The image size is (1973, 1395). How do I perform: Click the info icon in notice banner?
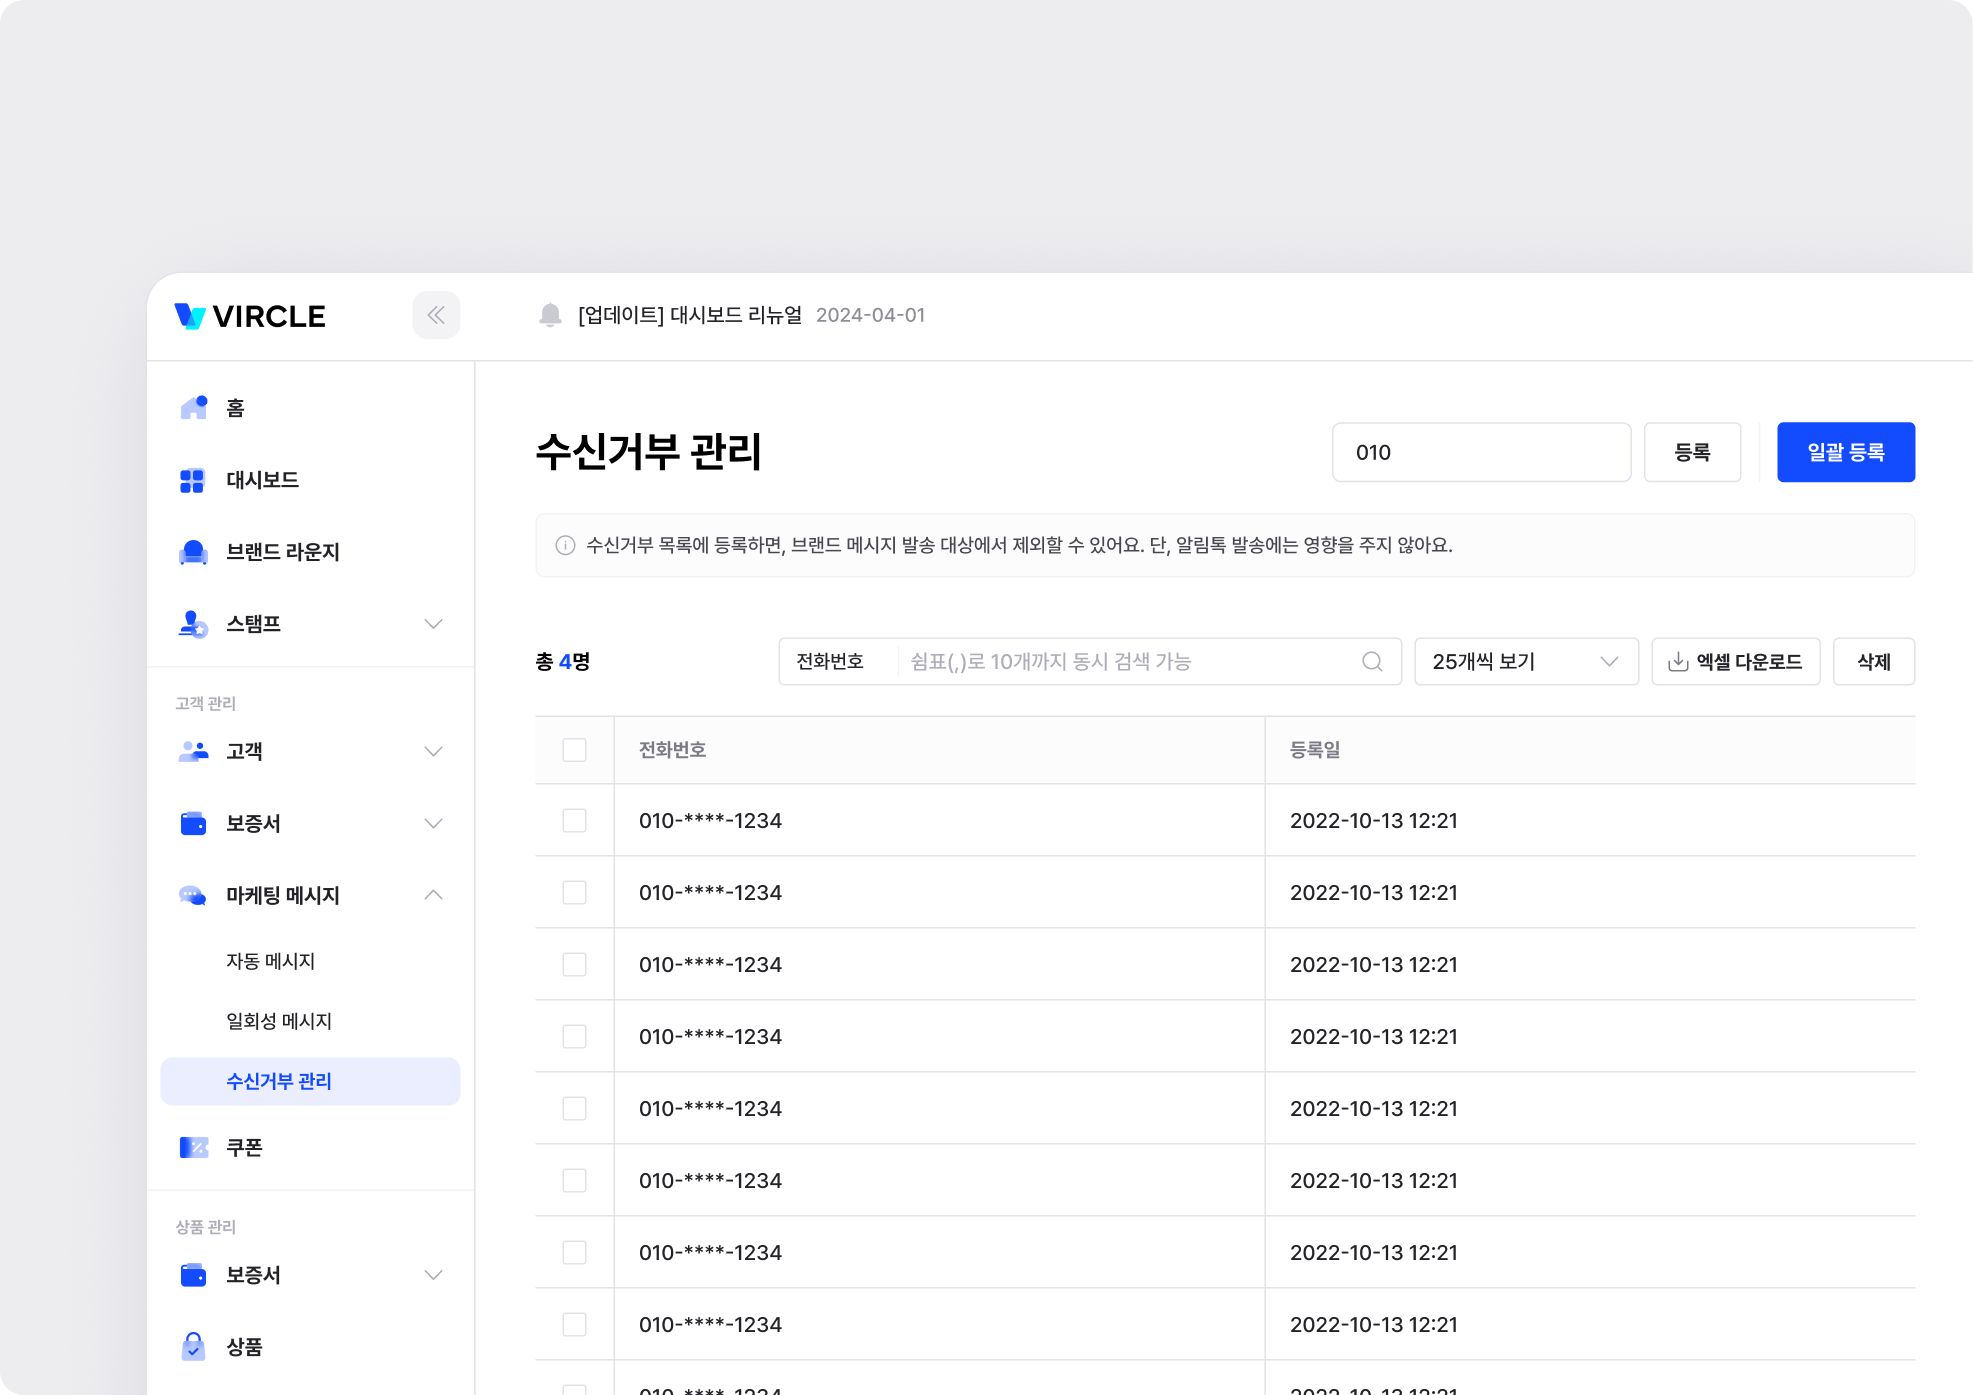[x=565, y=545]
